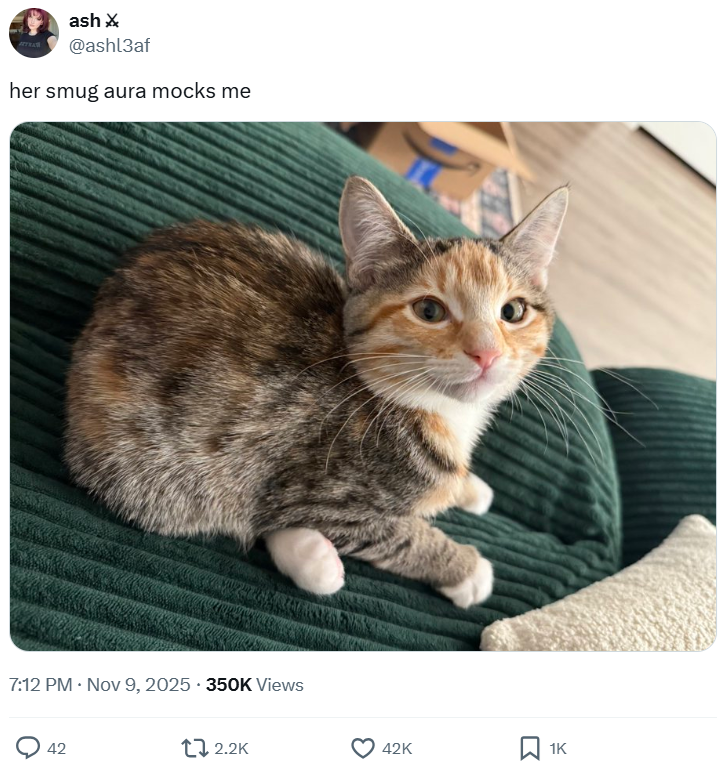Click the Views label in the tweet footer

[x=280, y=685]
